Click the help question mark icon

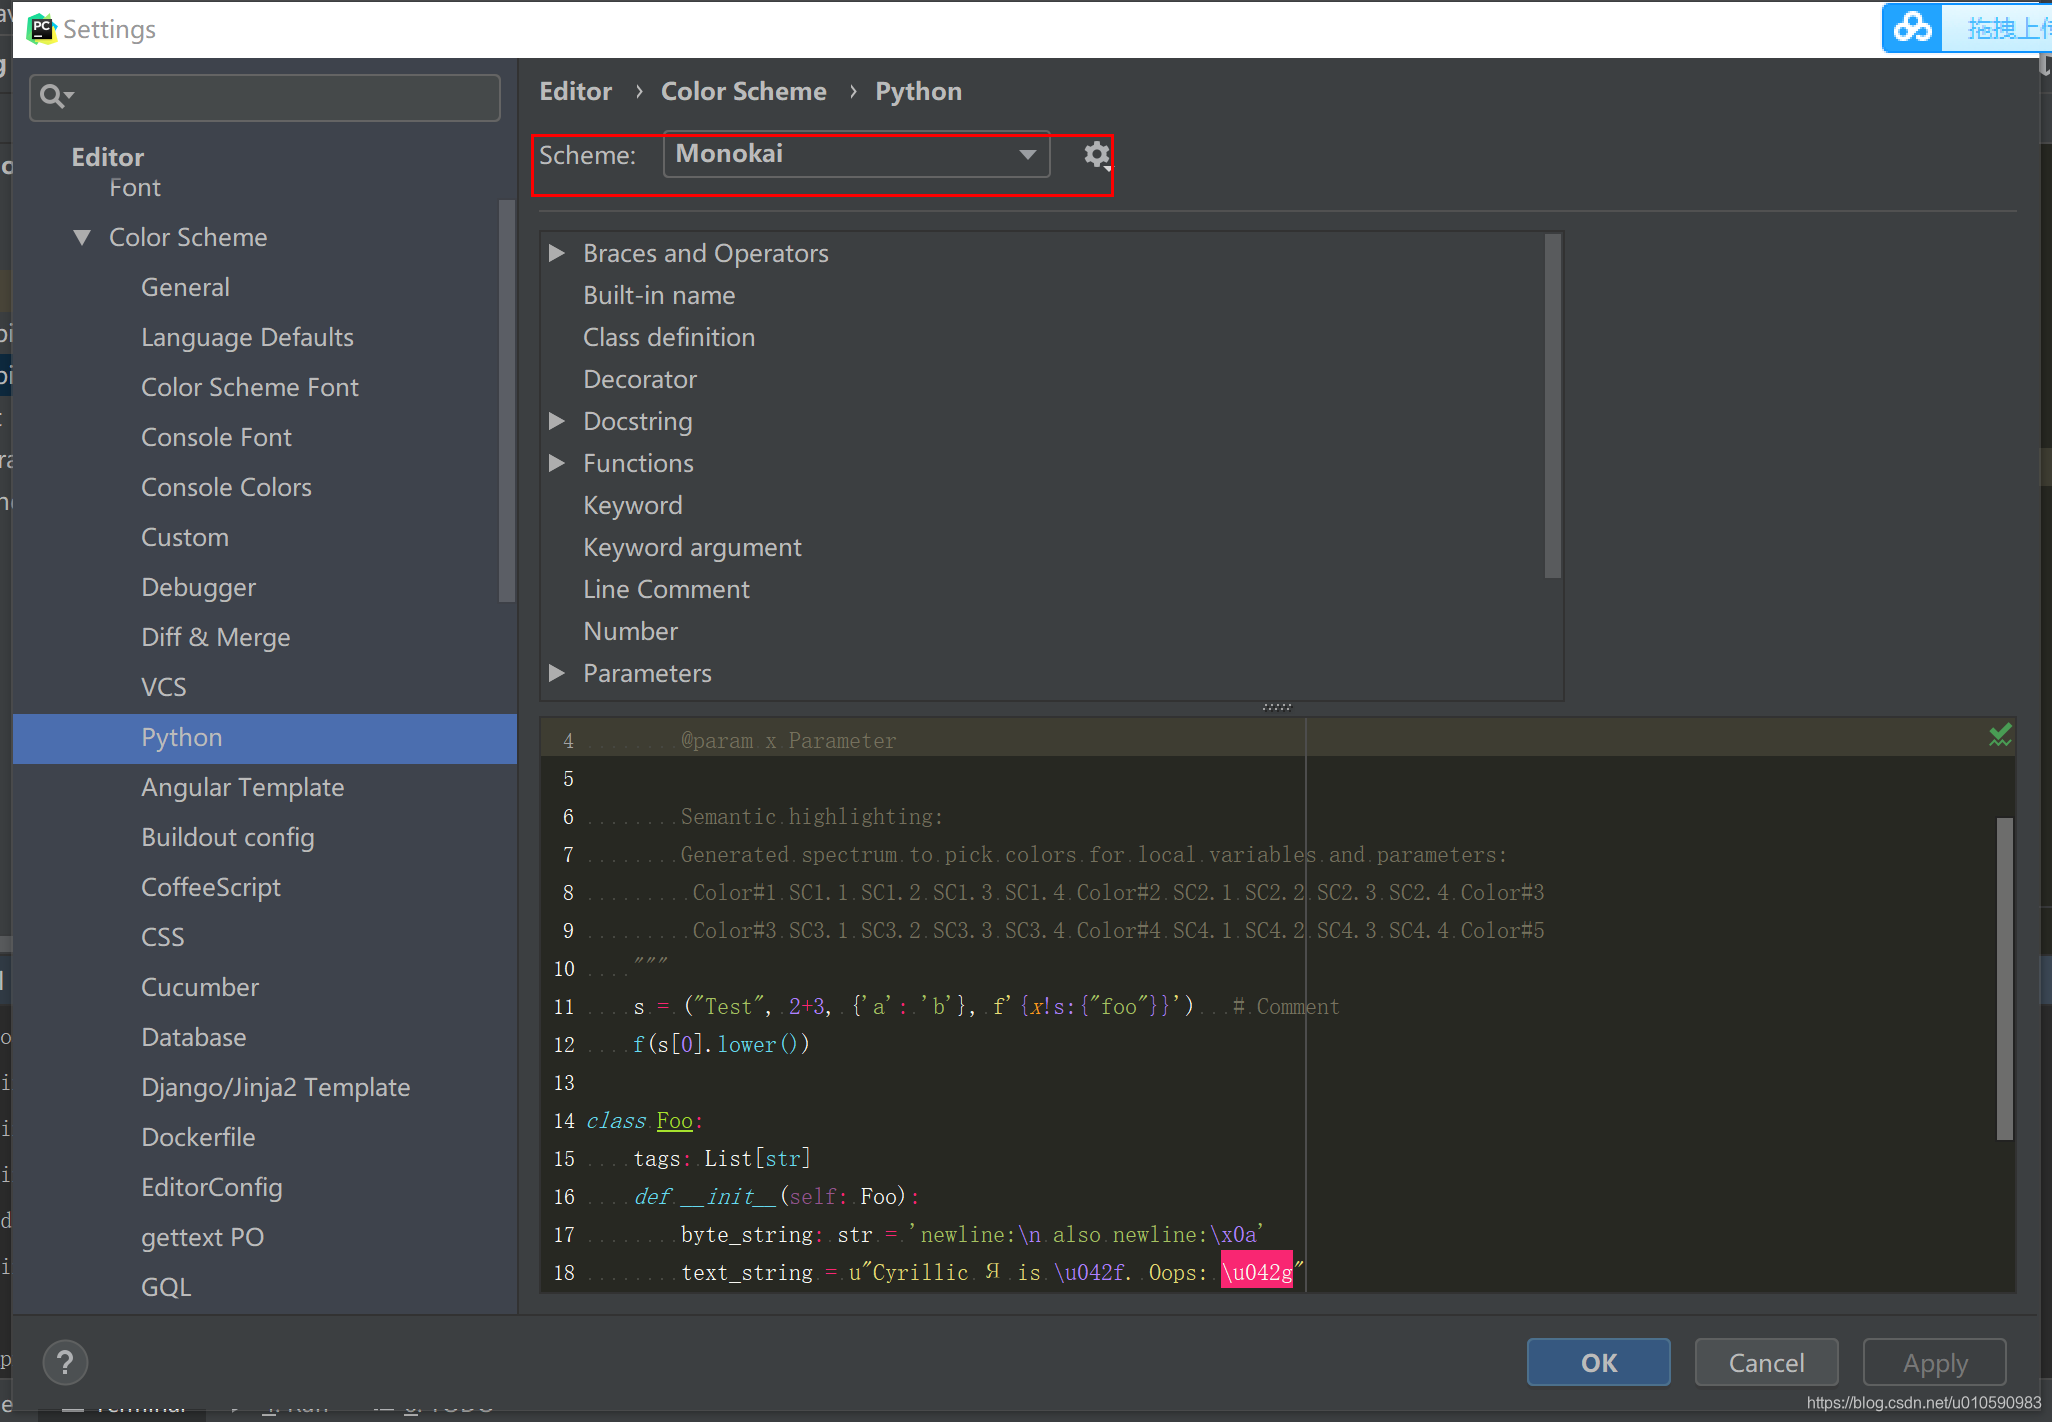click(66, 1362)
